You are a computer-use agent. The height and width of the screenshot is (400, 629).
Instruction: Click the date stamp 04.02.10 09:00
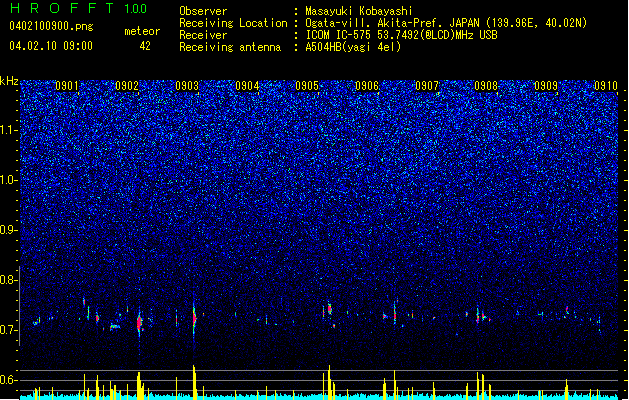pyautogui.click(x=51, y=46)
